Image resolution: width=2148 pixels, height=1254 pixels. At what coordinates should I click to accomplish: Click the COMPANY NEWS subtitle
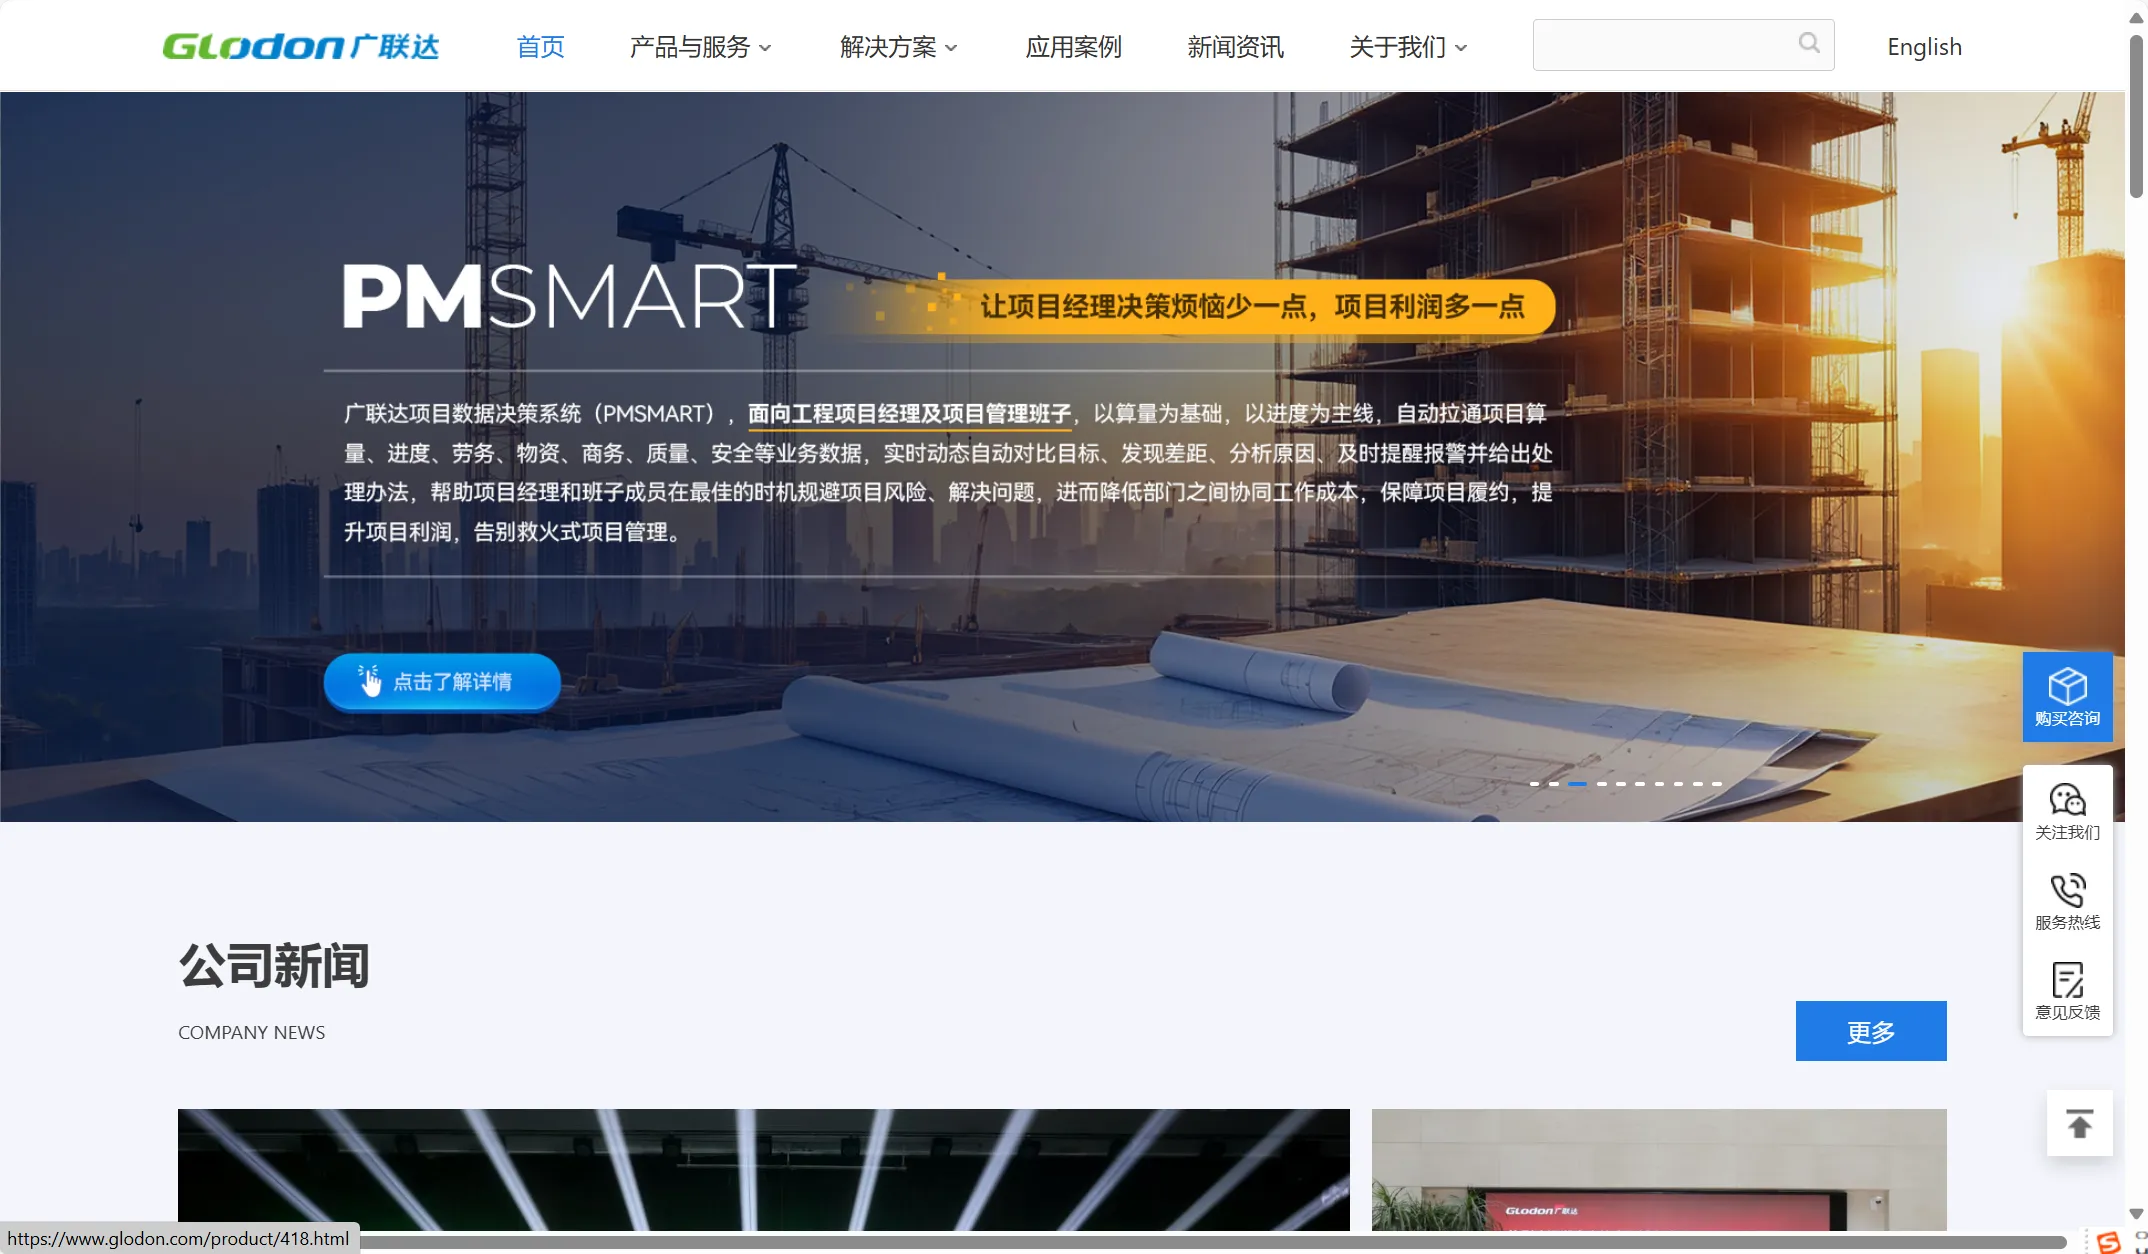click(251, 1032)
